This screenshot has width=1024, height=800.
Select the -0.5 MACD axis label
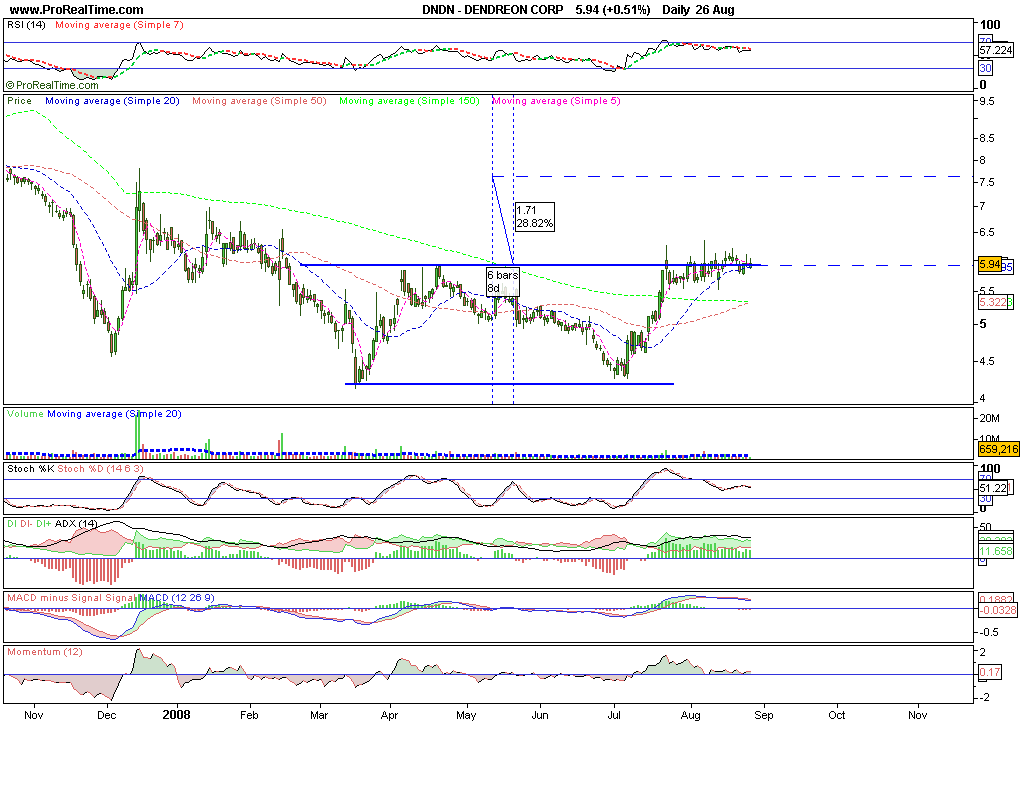[x=988, y=632]
